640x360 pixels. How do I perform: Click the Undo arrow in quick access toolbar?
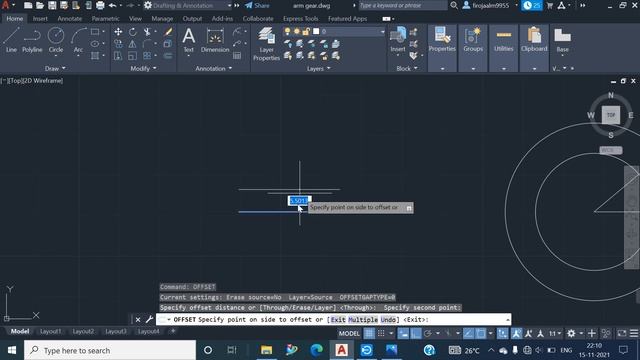[x=112, y=5]
